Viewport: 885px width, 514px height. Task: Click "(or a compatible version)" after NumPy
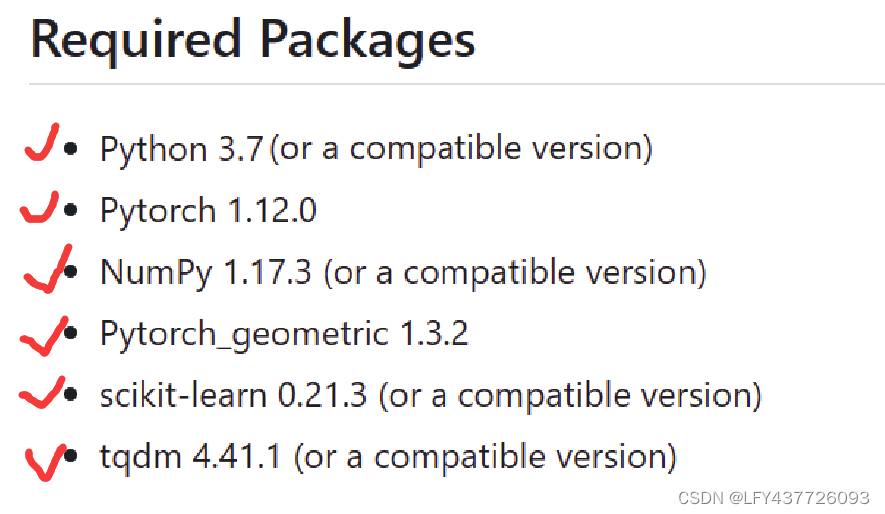tap(515, 273)
